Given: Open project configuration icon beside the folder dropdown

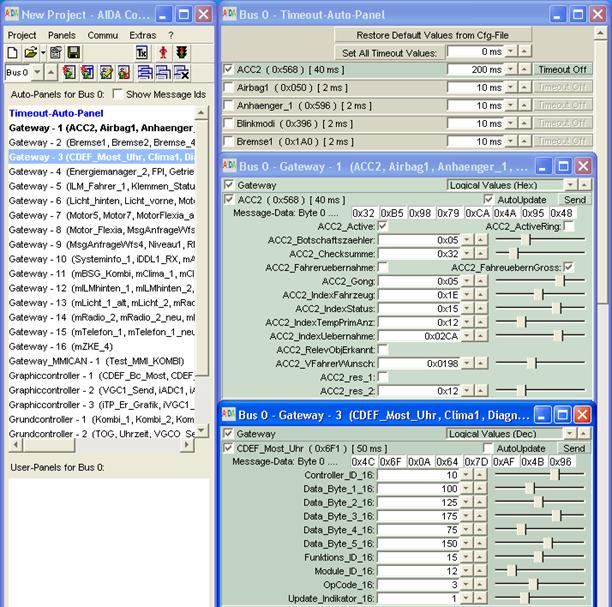Looking at the screenshot, I should (x=56, y=52).
